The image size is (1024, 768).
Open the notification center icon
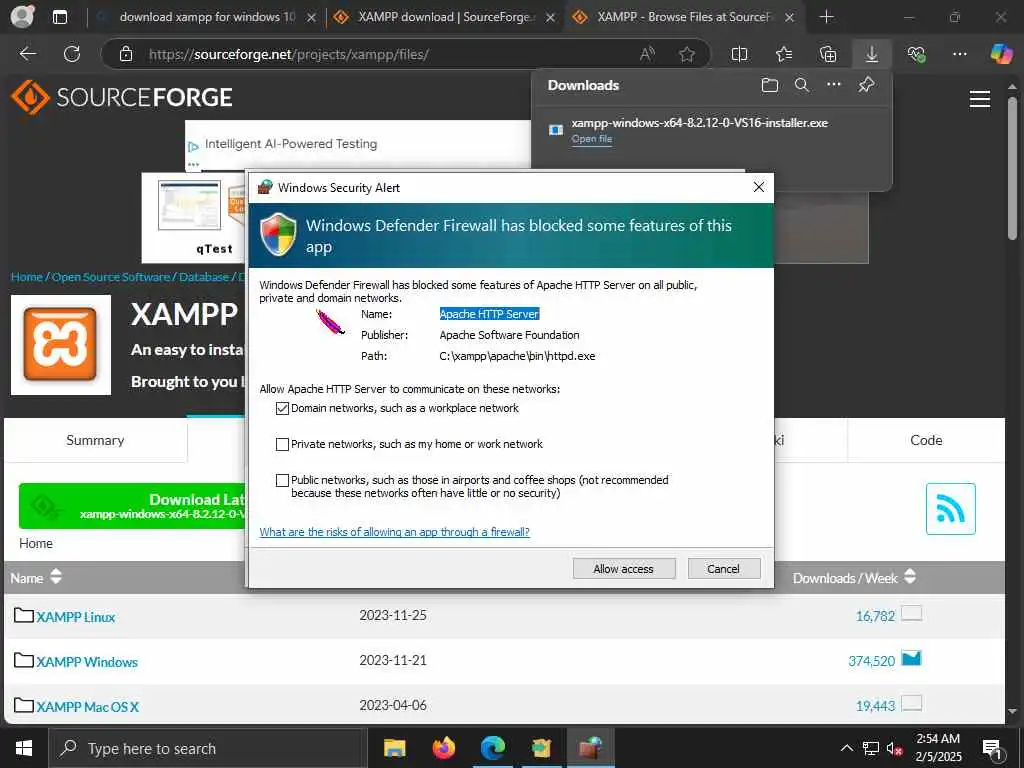993,749
